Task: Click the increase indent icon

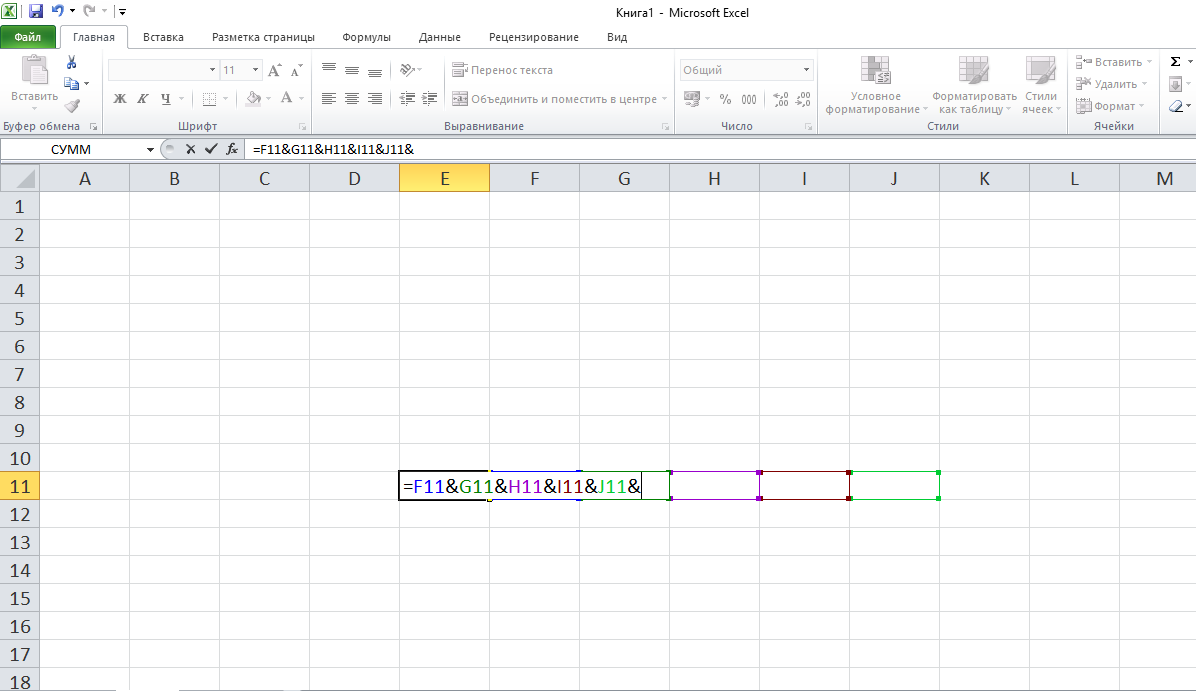Action: 430,98
